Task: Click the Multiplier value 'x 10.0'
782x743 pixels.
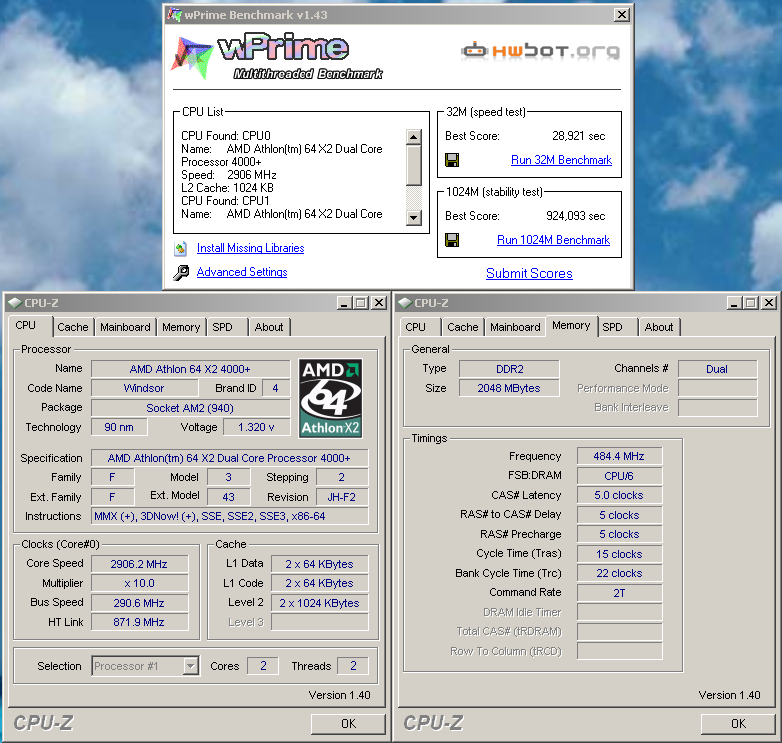Action: (x=139, y=583)
